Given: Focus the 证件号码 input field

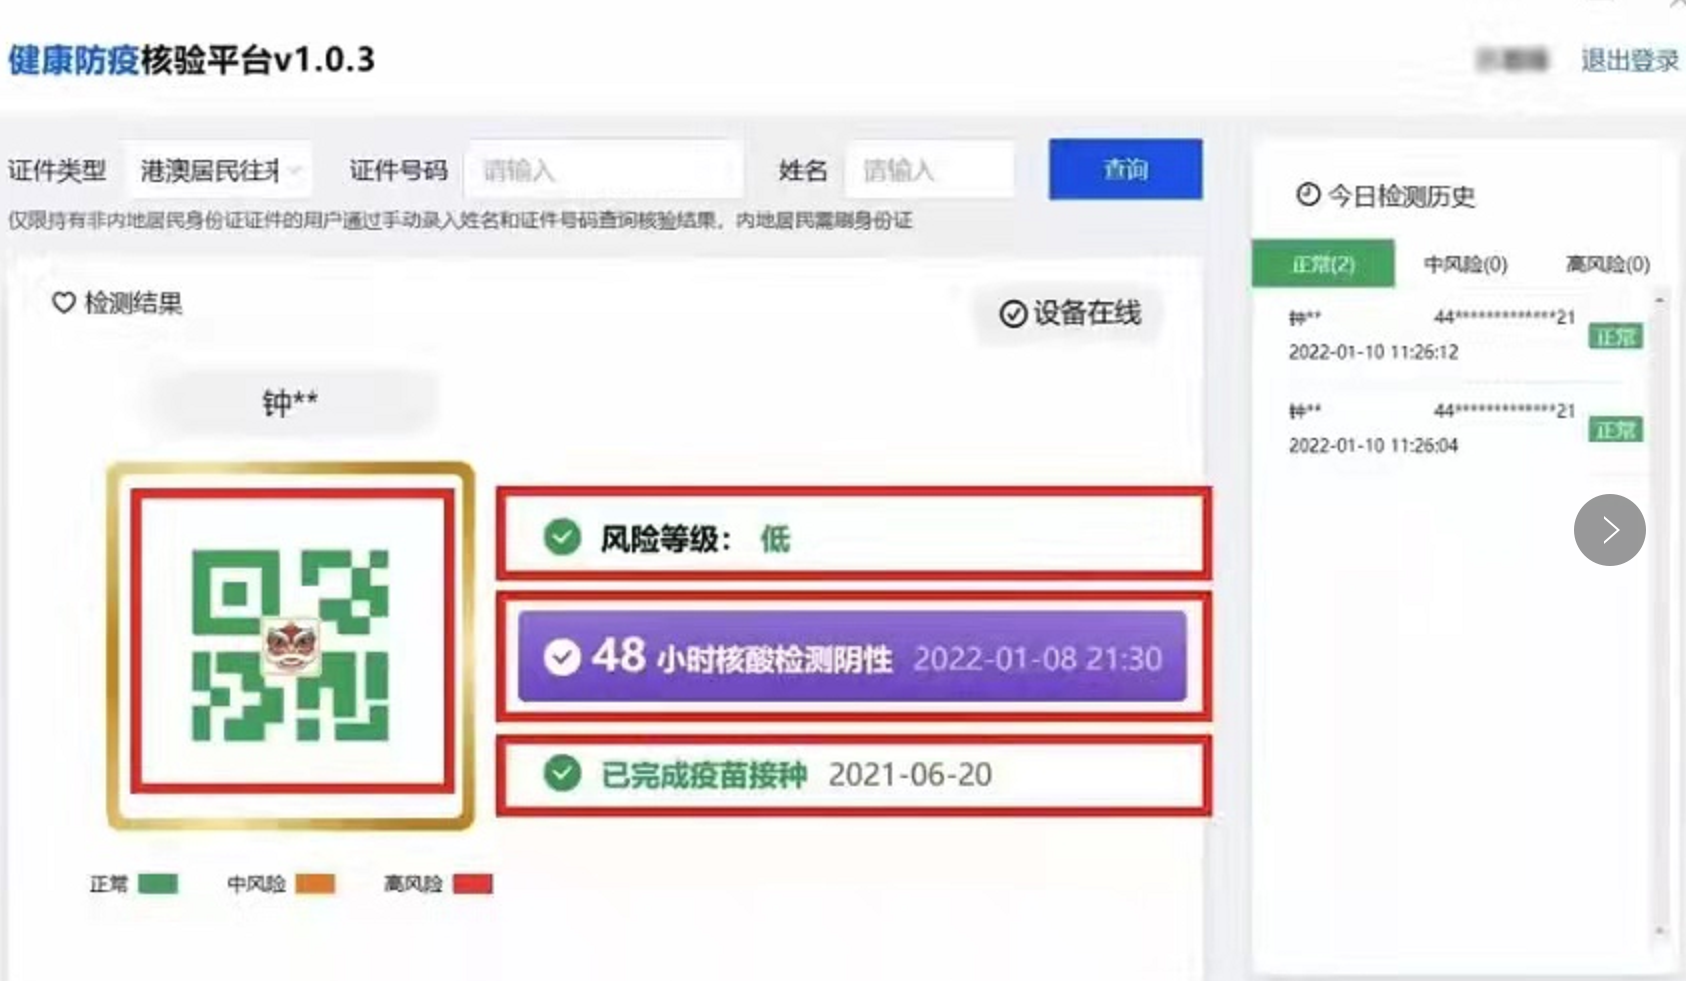Looking at the screenshot, I should coord(604,170).
